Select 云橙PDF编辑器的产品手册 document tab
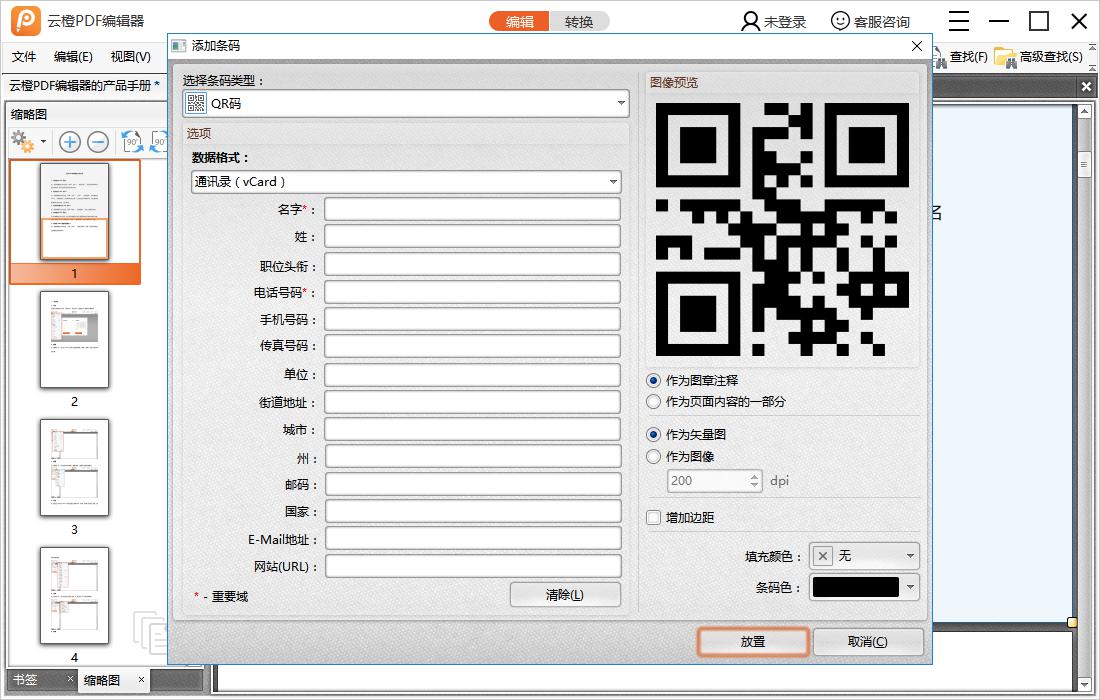1100x700 pixels. 84,86
